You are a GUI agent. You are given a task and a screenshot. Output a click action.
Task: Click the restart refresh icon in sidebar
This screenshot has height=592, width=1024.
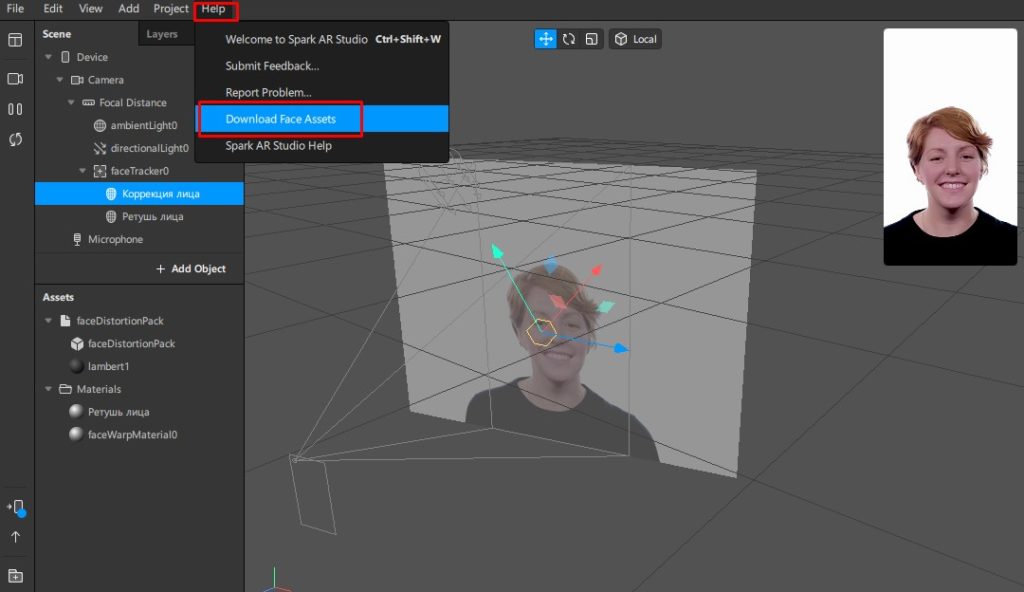click(x=15, y=139)
